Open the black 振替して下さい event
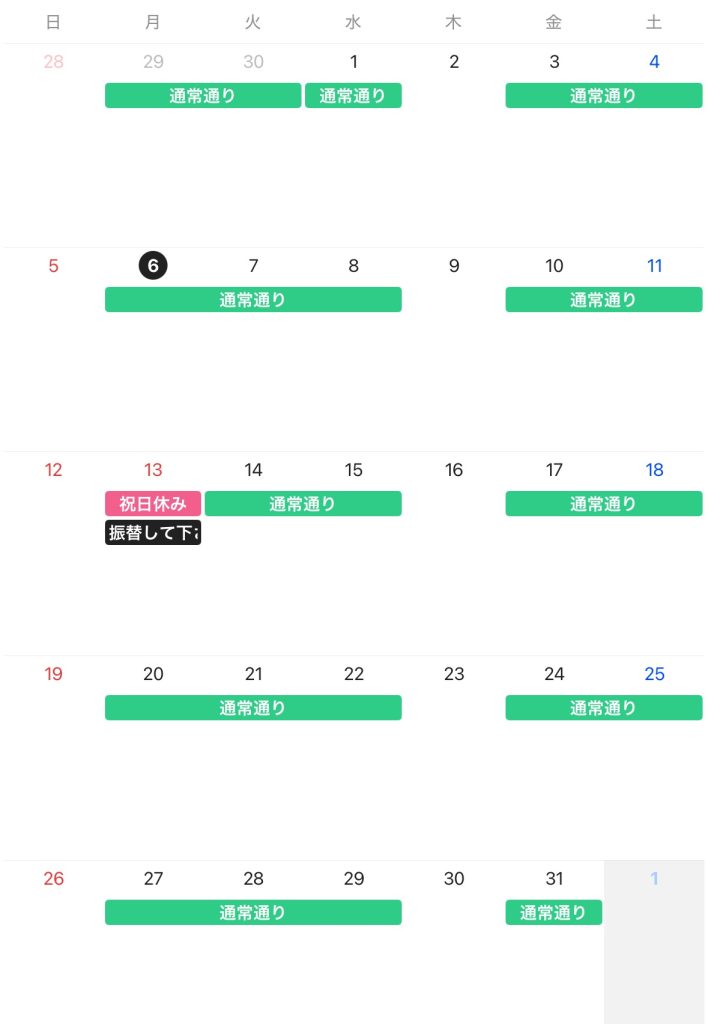This screenshot has width=708, height=1024. (153, 533)
